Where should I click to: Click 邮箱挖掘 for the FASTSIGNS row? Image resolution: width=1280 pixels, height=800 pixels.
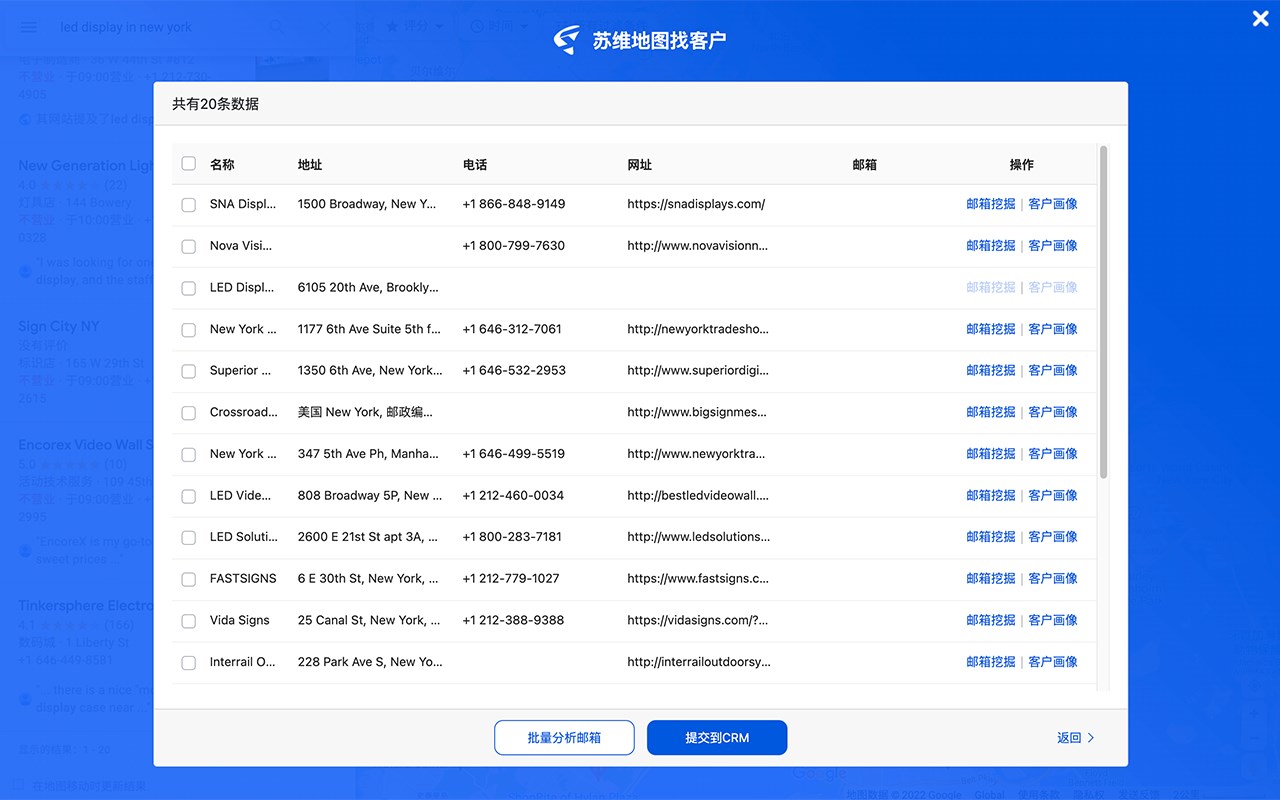(x=991, y=579)
